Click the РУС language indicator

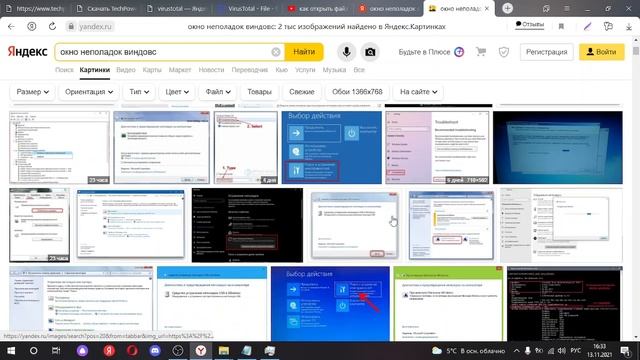(x=576, y=351)
